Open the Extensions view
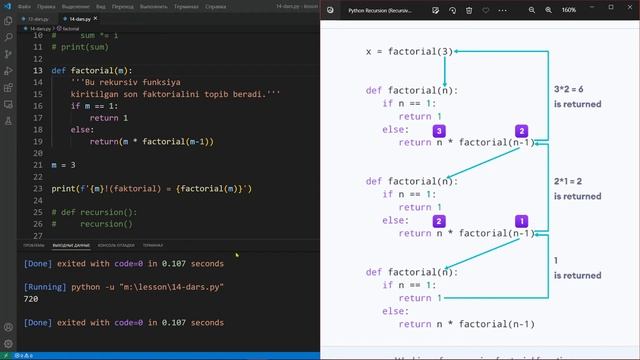640x360 pixels. (x=8, y=88)
